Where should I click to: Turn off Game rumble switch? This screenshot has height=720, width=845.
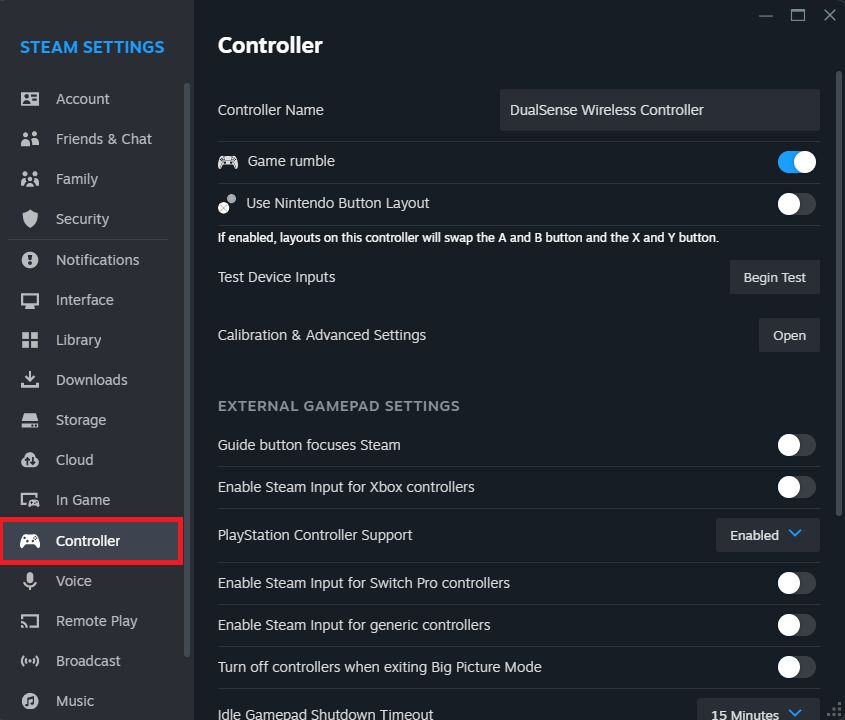[x=796, y=162]
